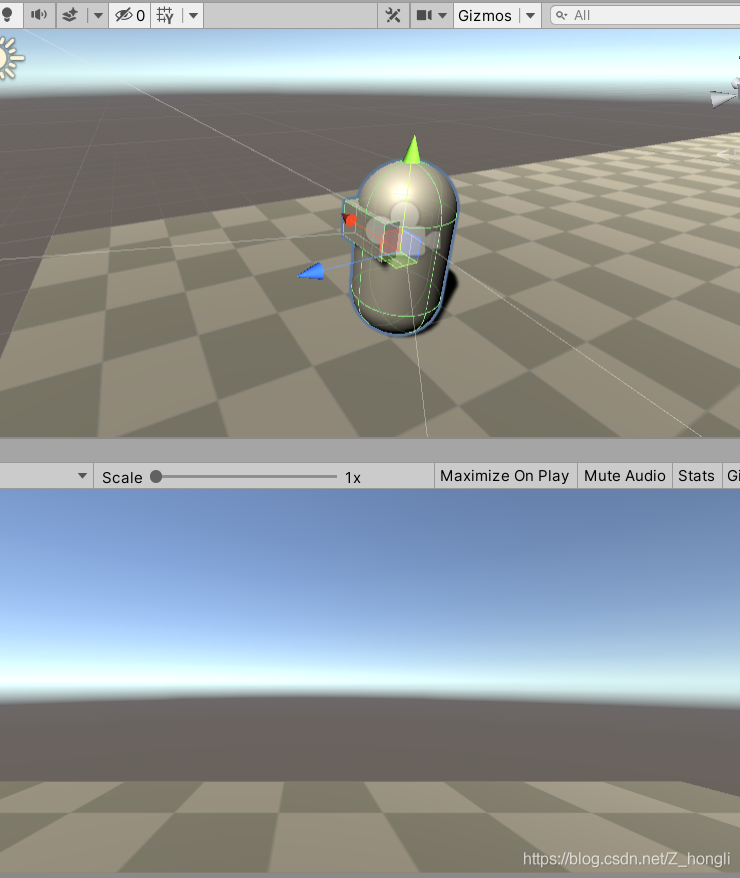Open camera settings dropdown arrow
Screen dimensions: 740x878
pyautogui.click(x=443, y=15)
